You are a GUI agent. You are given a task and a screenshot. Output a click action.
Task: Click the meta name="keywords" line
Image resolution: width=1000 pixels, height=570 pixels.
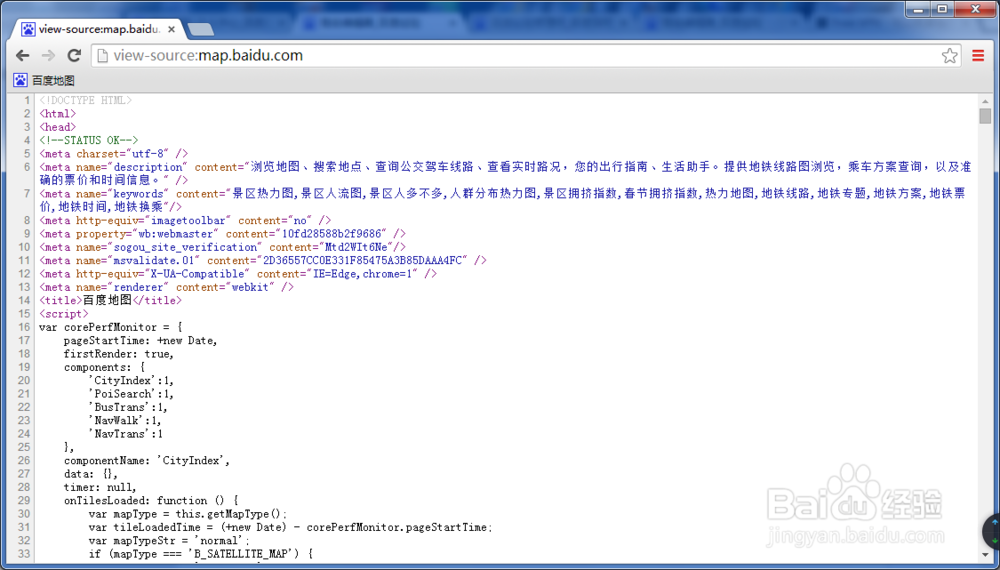coord(503,200)
